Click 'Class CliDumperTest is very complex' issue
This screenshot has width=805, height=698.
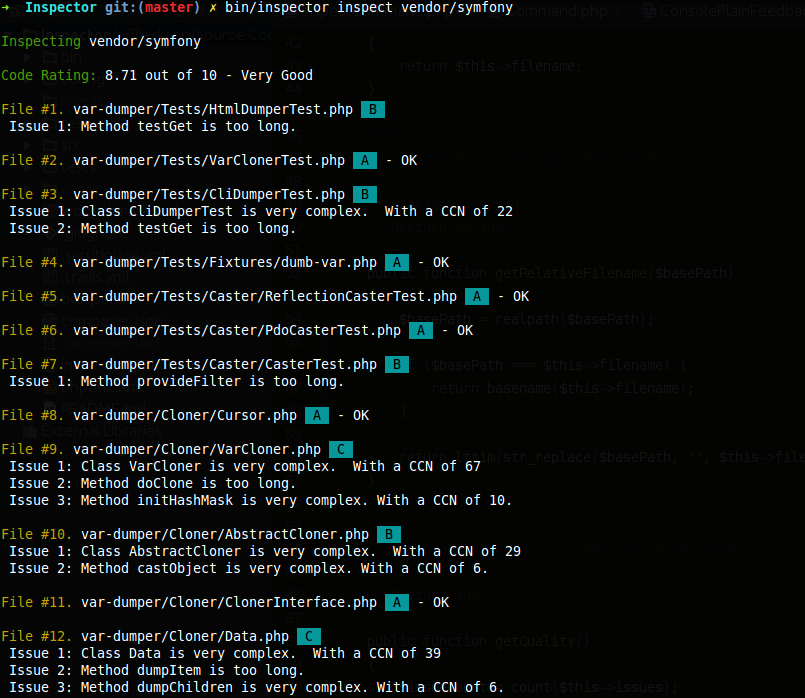[x=297, y=211]
